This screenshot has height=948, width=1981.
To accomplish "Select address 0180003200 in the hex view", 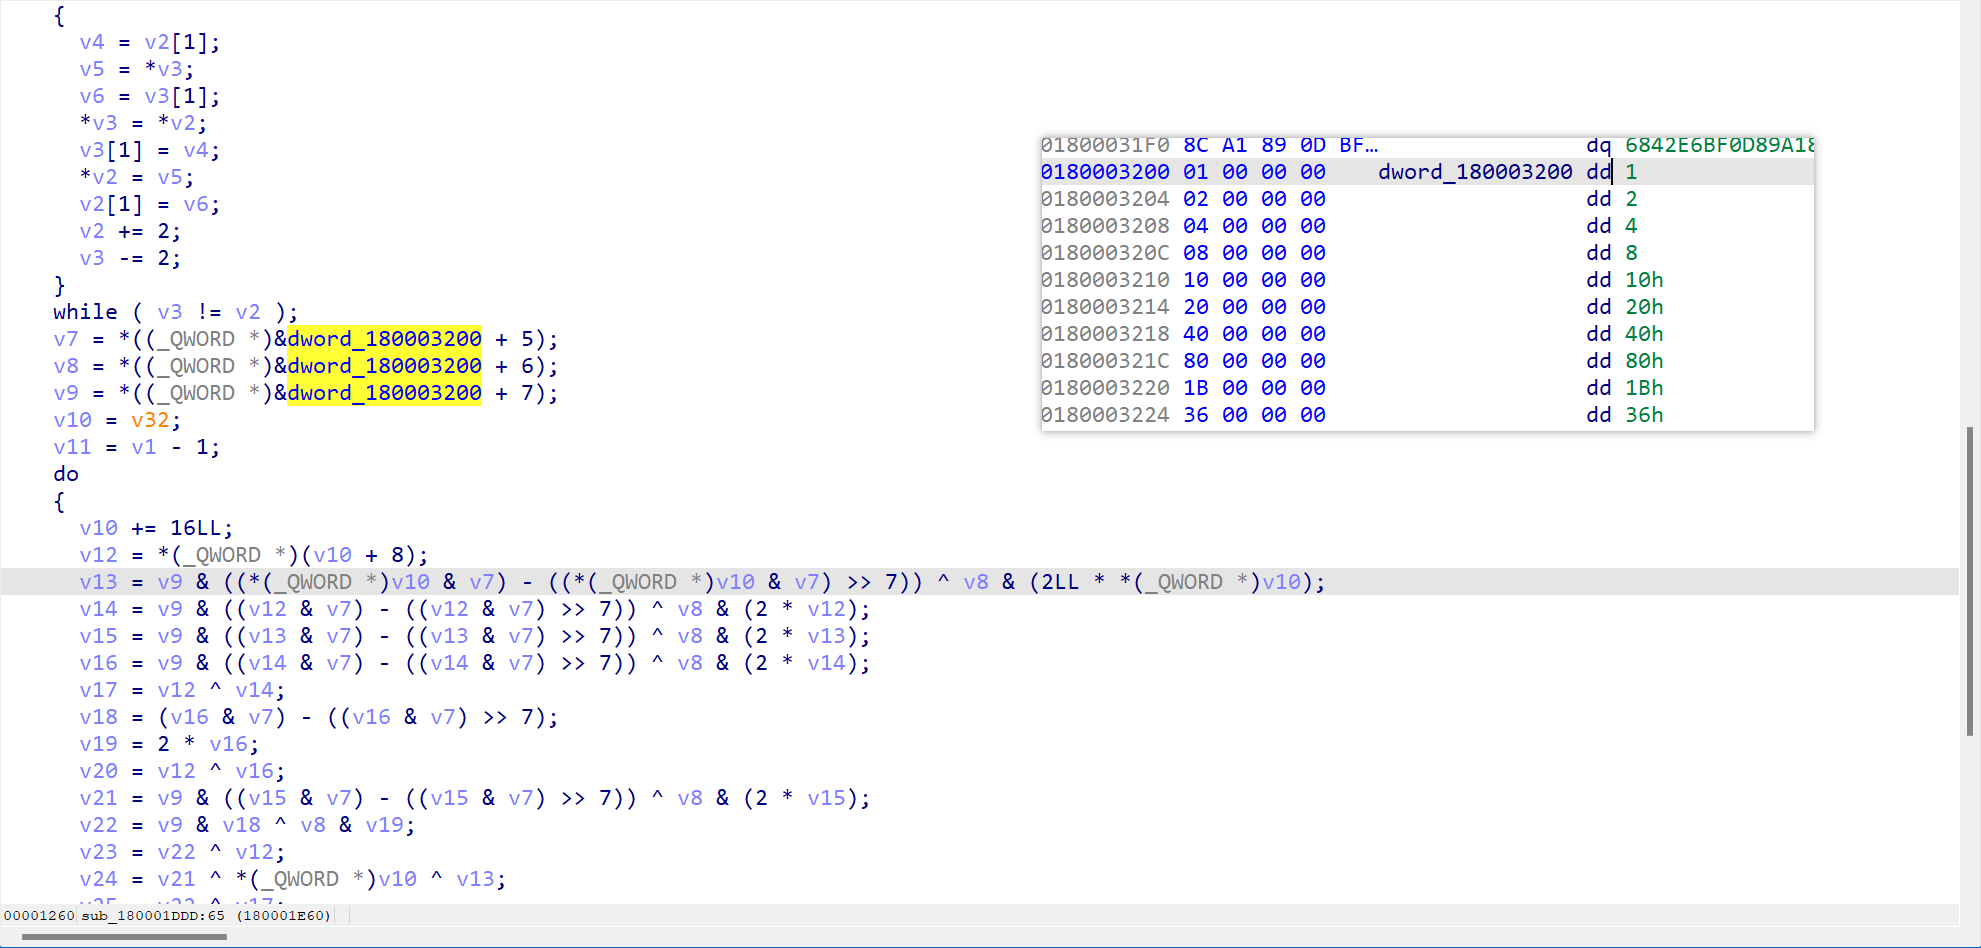I will 1106,171.
